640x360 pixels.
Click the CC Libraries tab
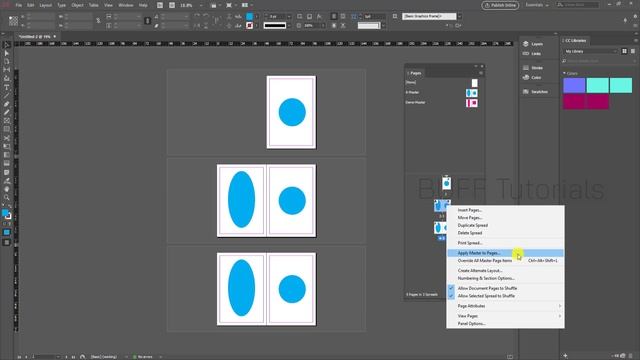575,40
